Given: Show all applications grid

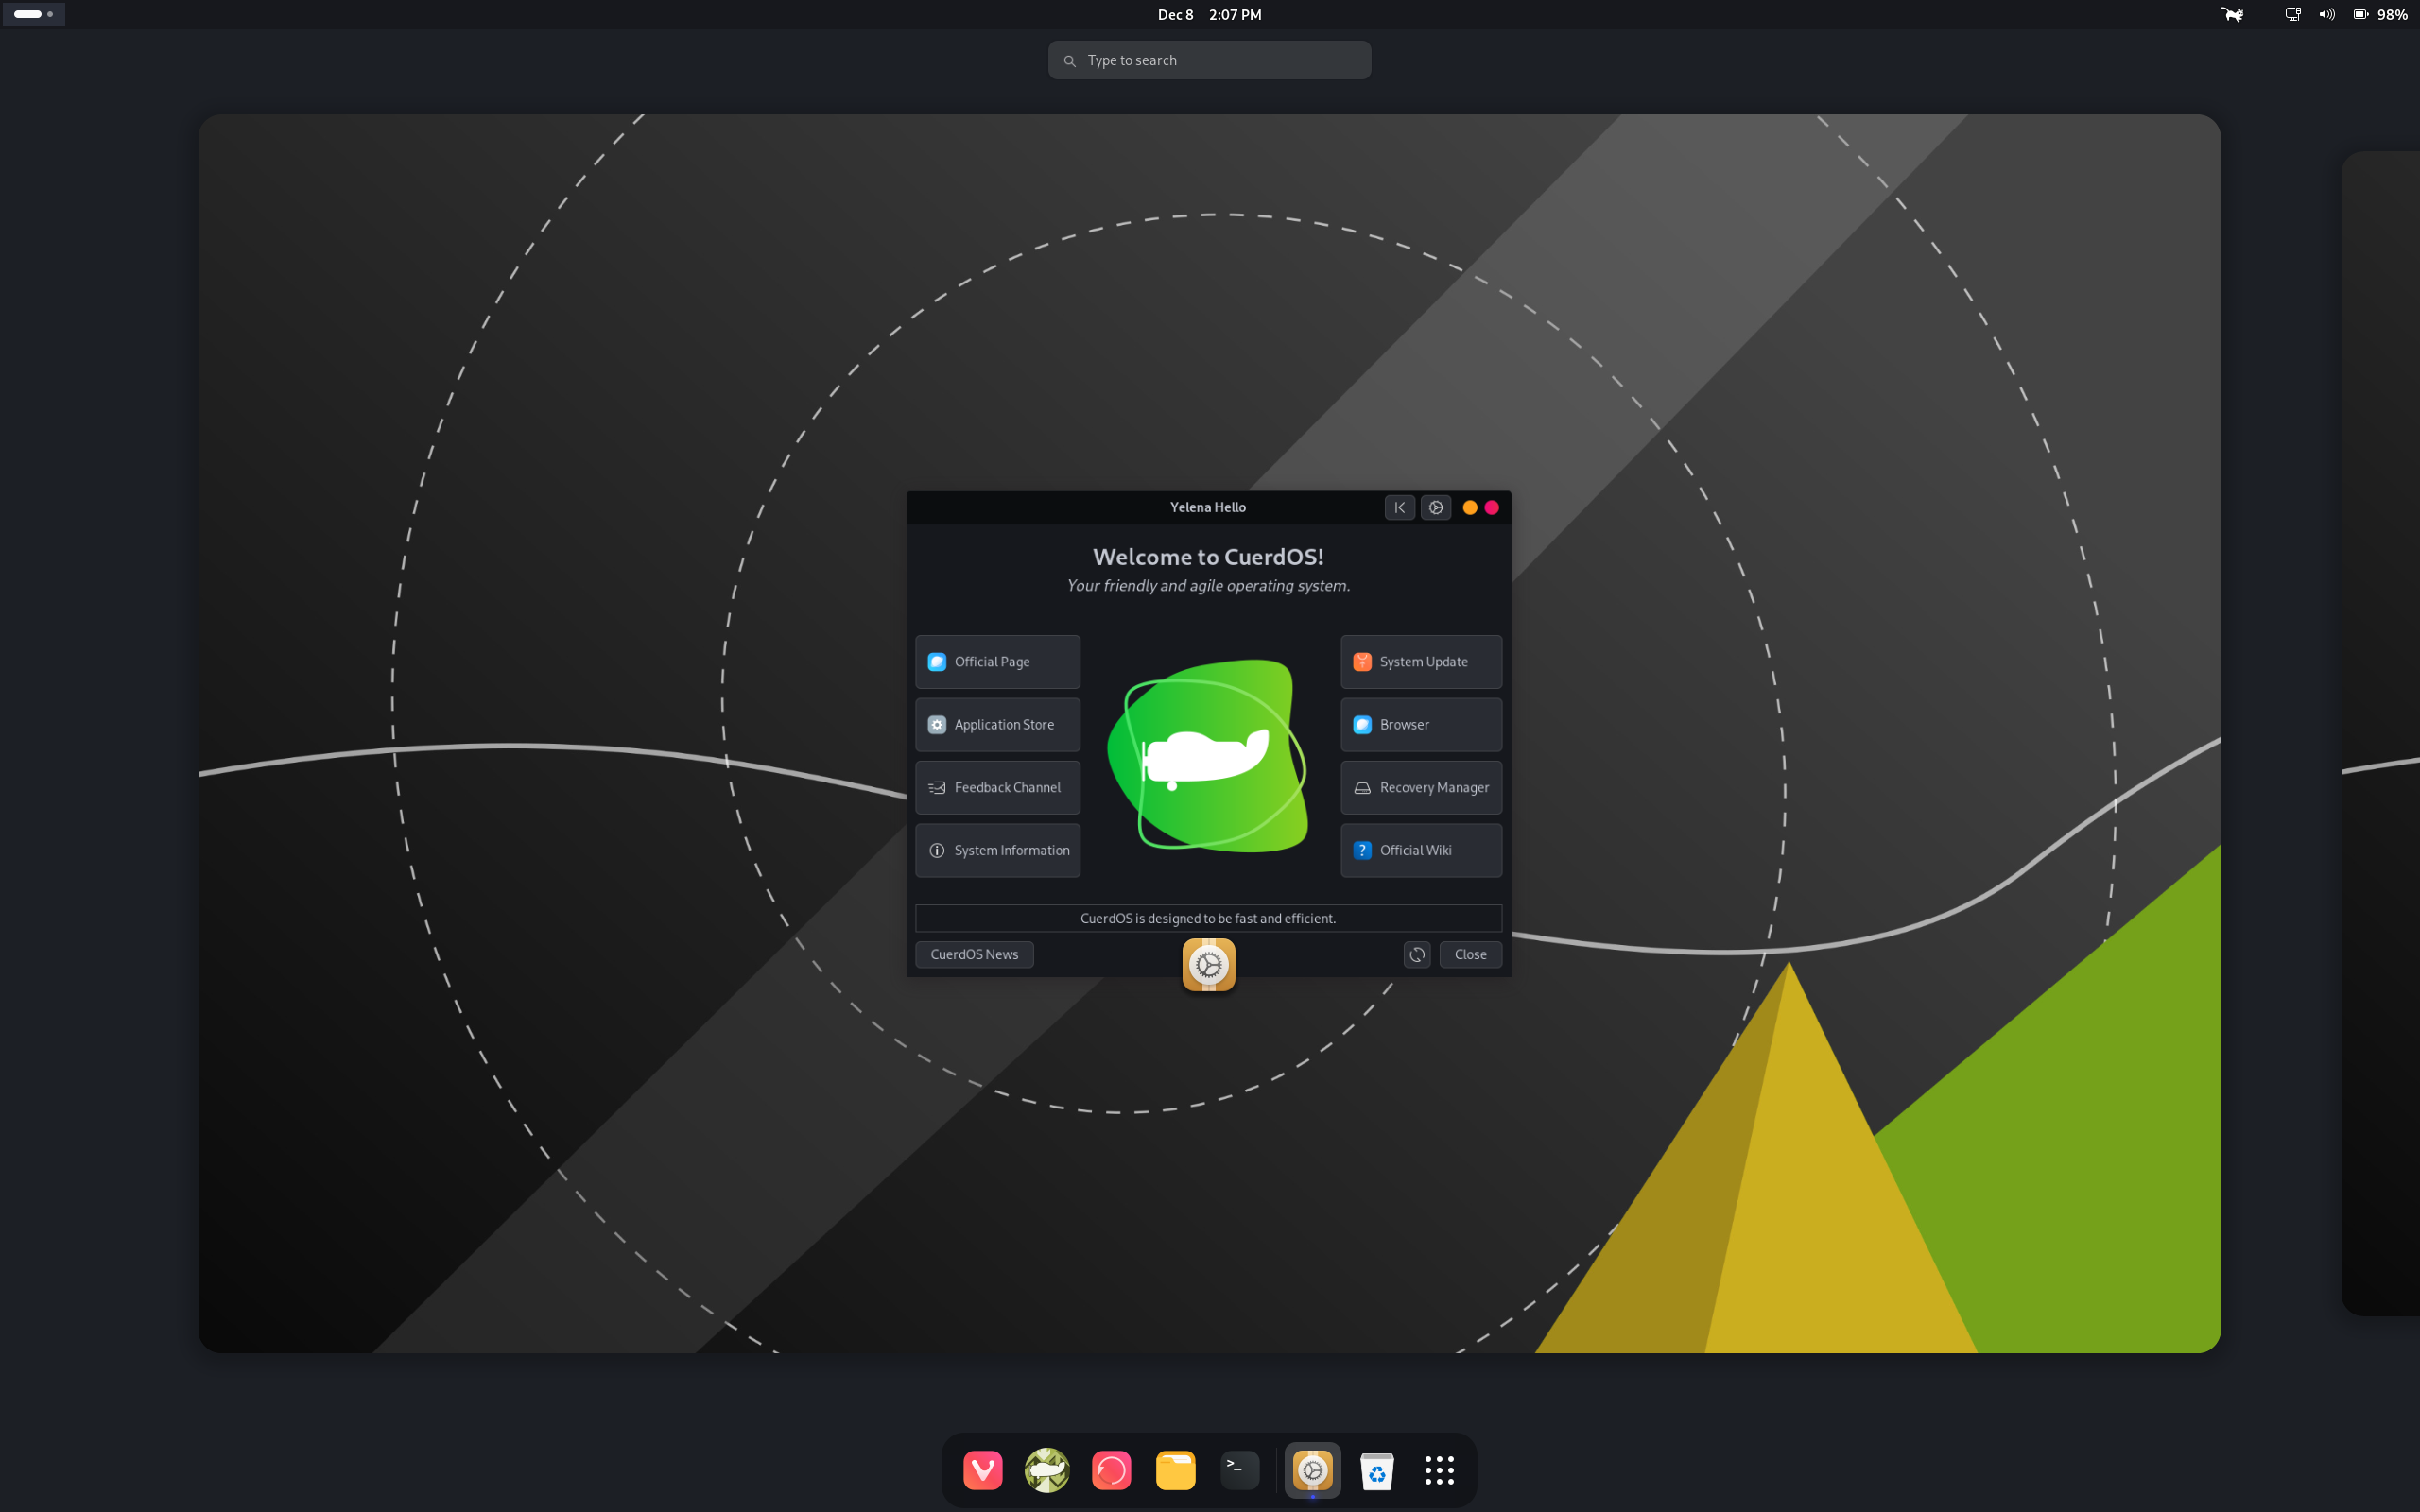Looking at the screenshot, I should (x=1439, y=1469).
